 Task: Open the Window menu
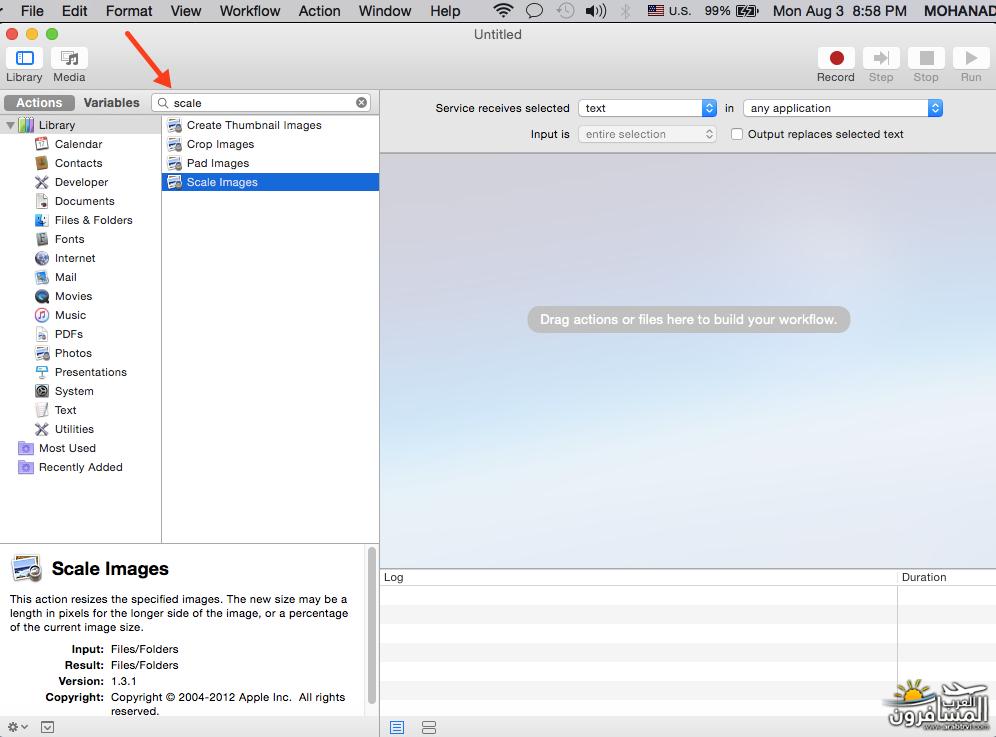coord(385,11)
